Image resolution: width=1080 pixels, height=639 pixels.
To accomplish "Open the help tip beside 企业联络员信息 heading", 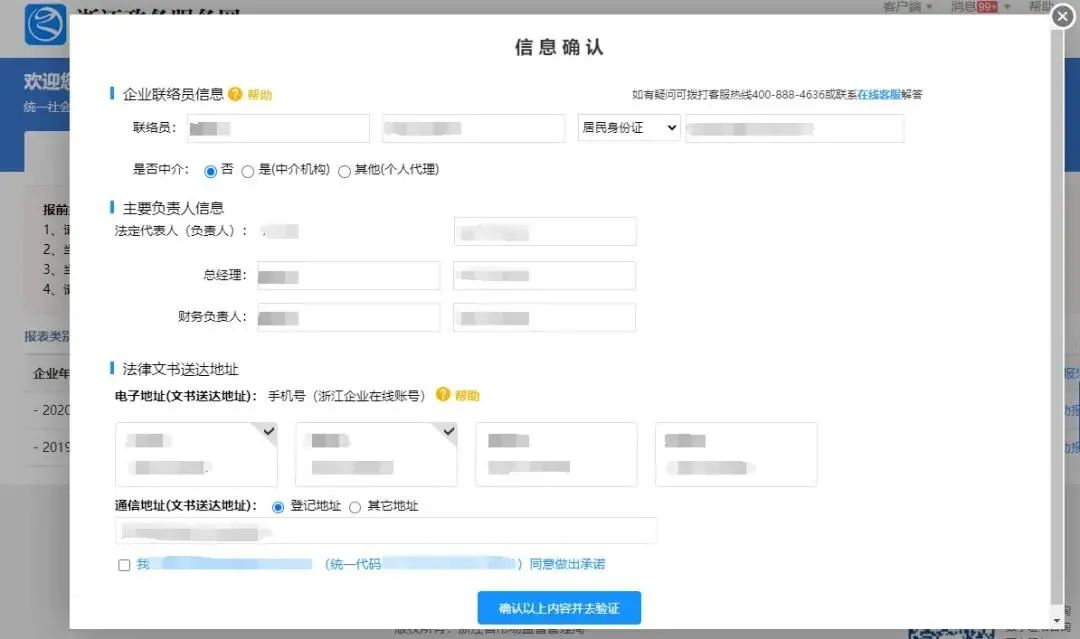I will (235, 92).
